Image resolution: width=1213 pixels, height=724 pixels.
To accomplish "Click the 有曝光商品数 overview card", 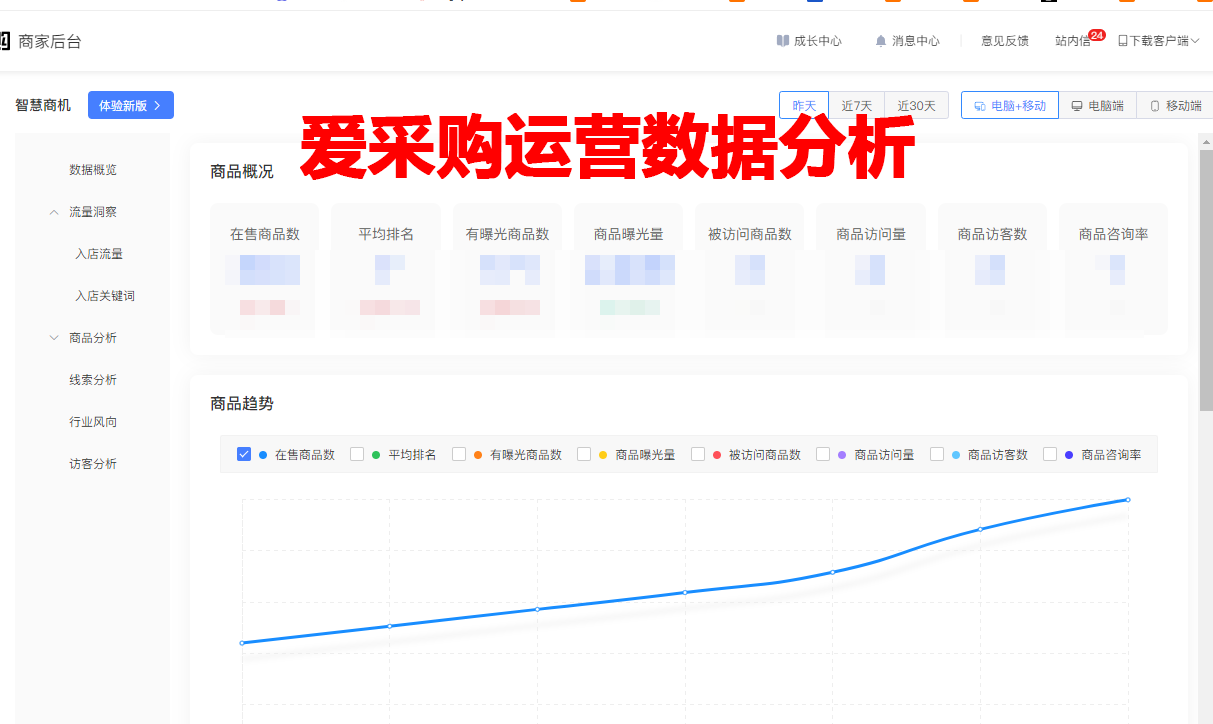I will coord(507,269).
